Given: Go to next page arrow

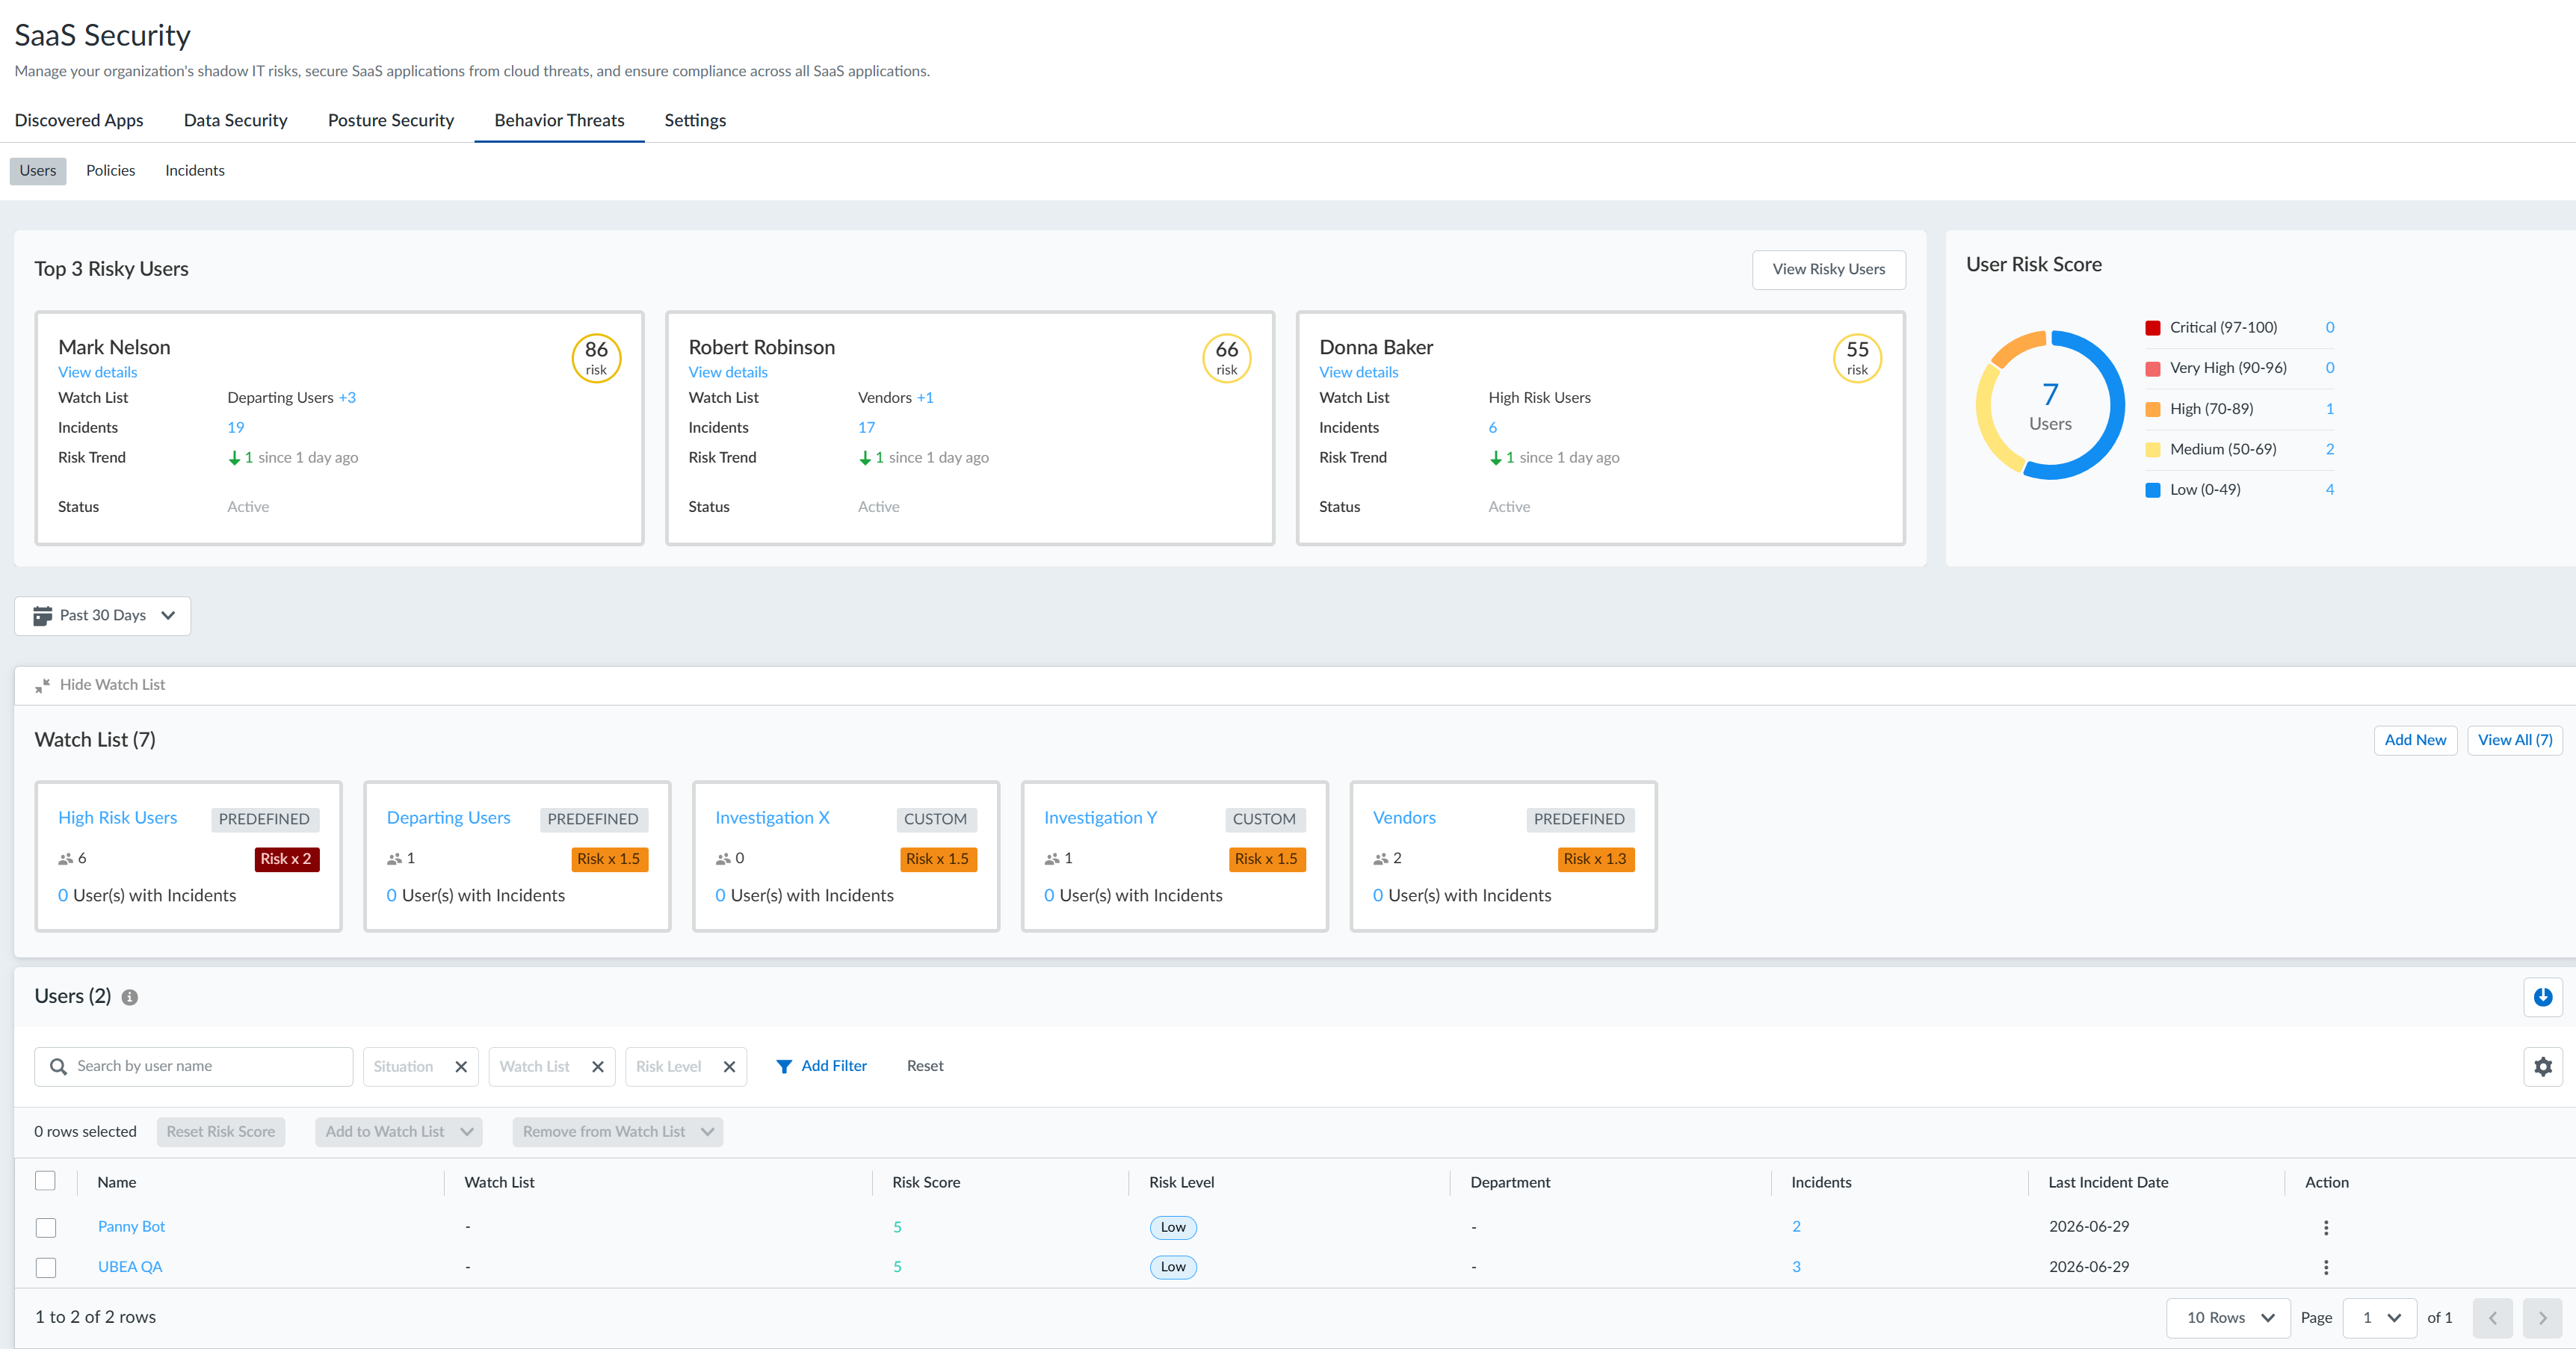Looking at the screenshot, I should [2542, 1318].
